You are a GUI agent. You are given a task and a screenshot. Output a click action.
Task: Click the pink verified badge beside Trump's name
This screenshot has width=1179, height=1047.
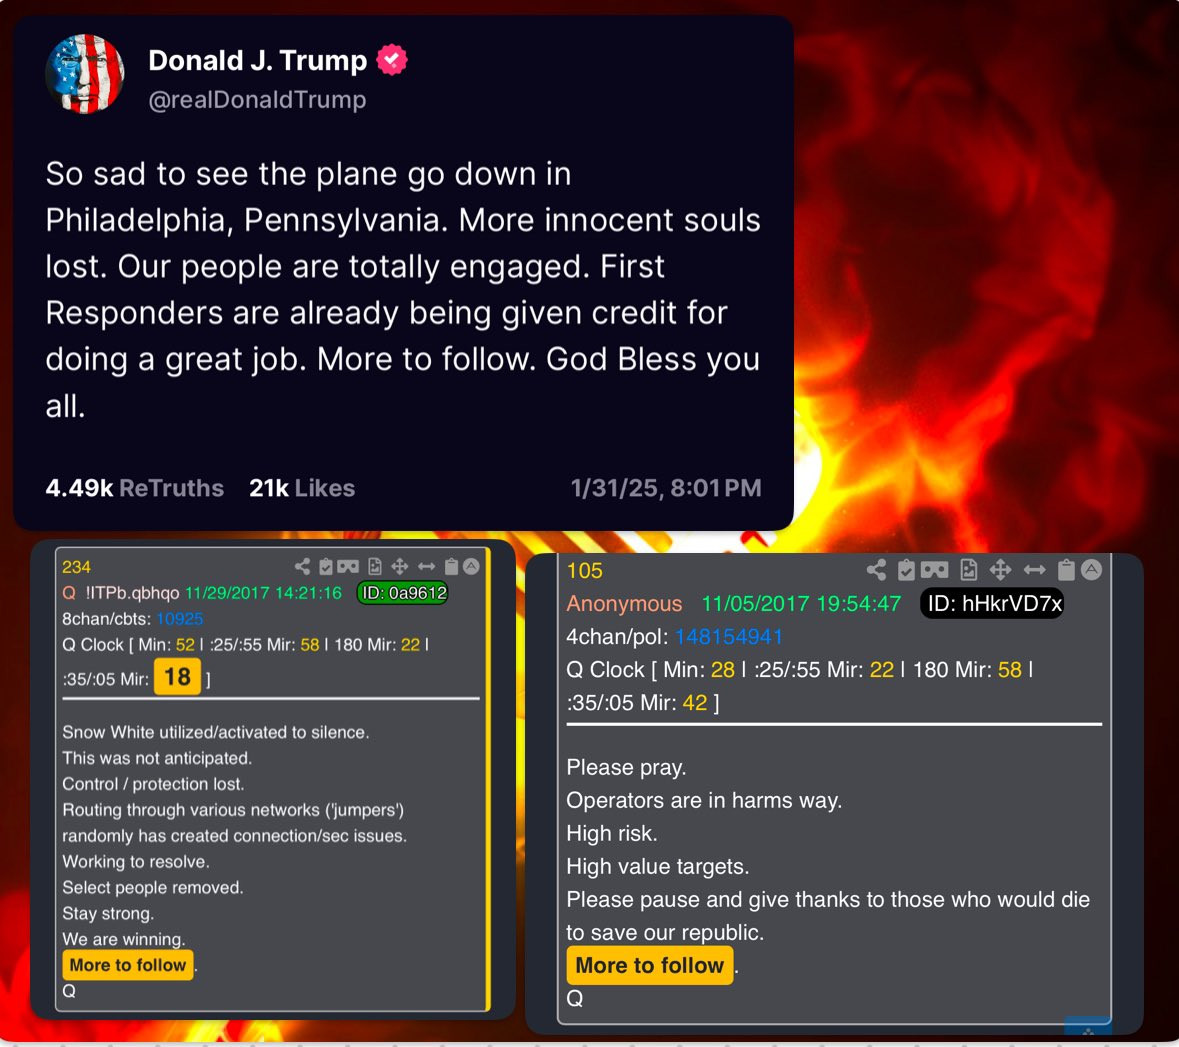click(x=392, y=60)
